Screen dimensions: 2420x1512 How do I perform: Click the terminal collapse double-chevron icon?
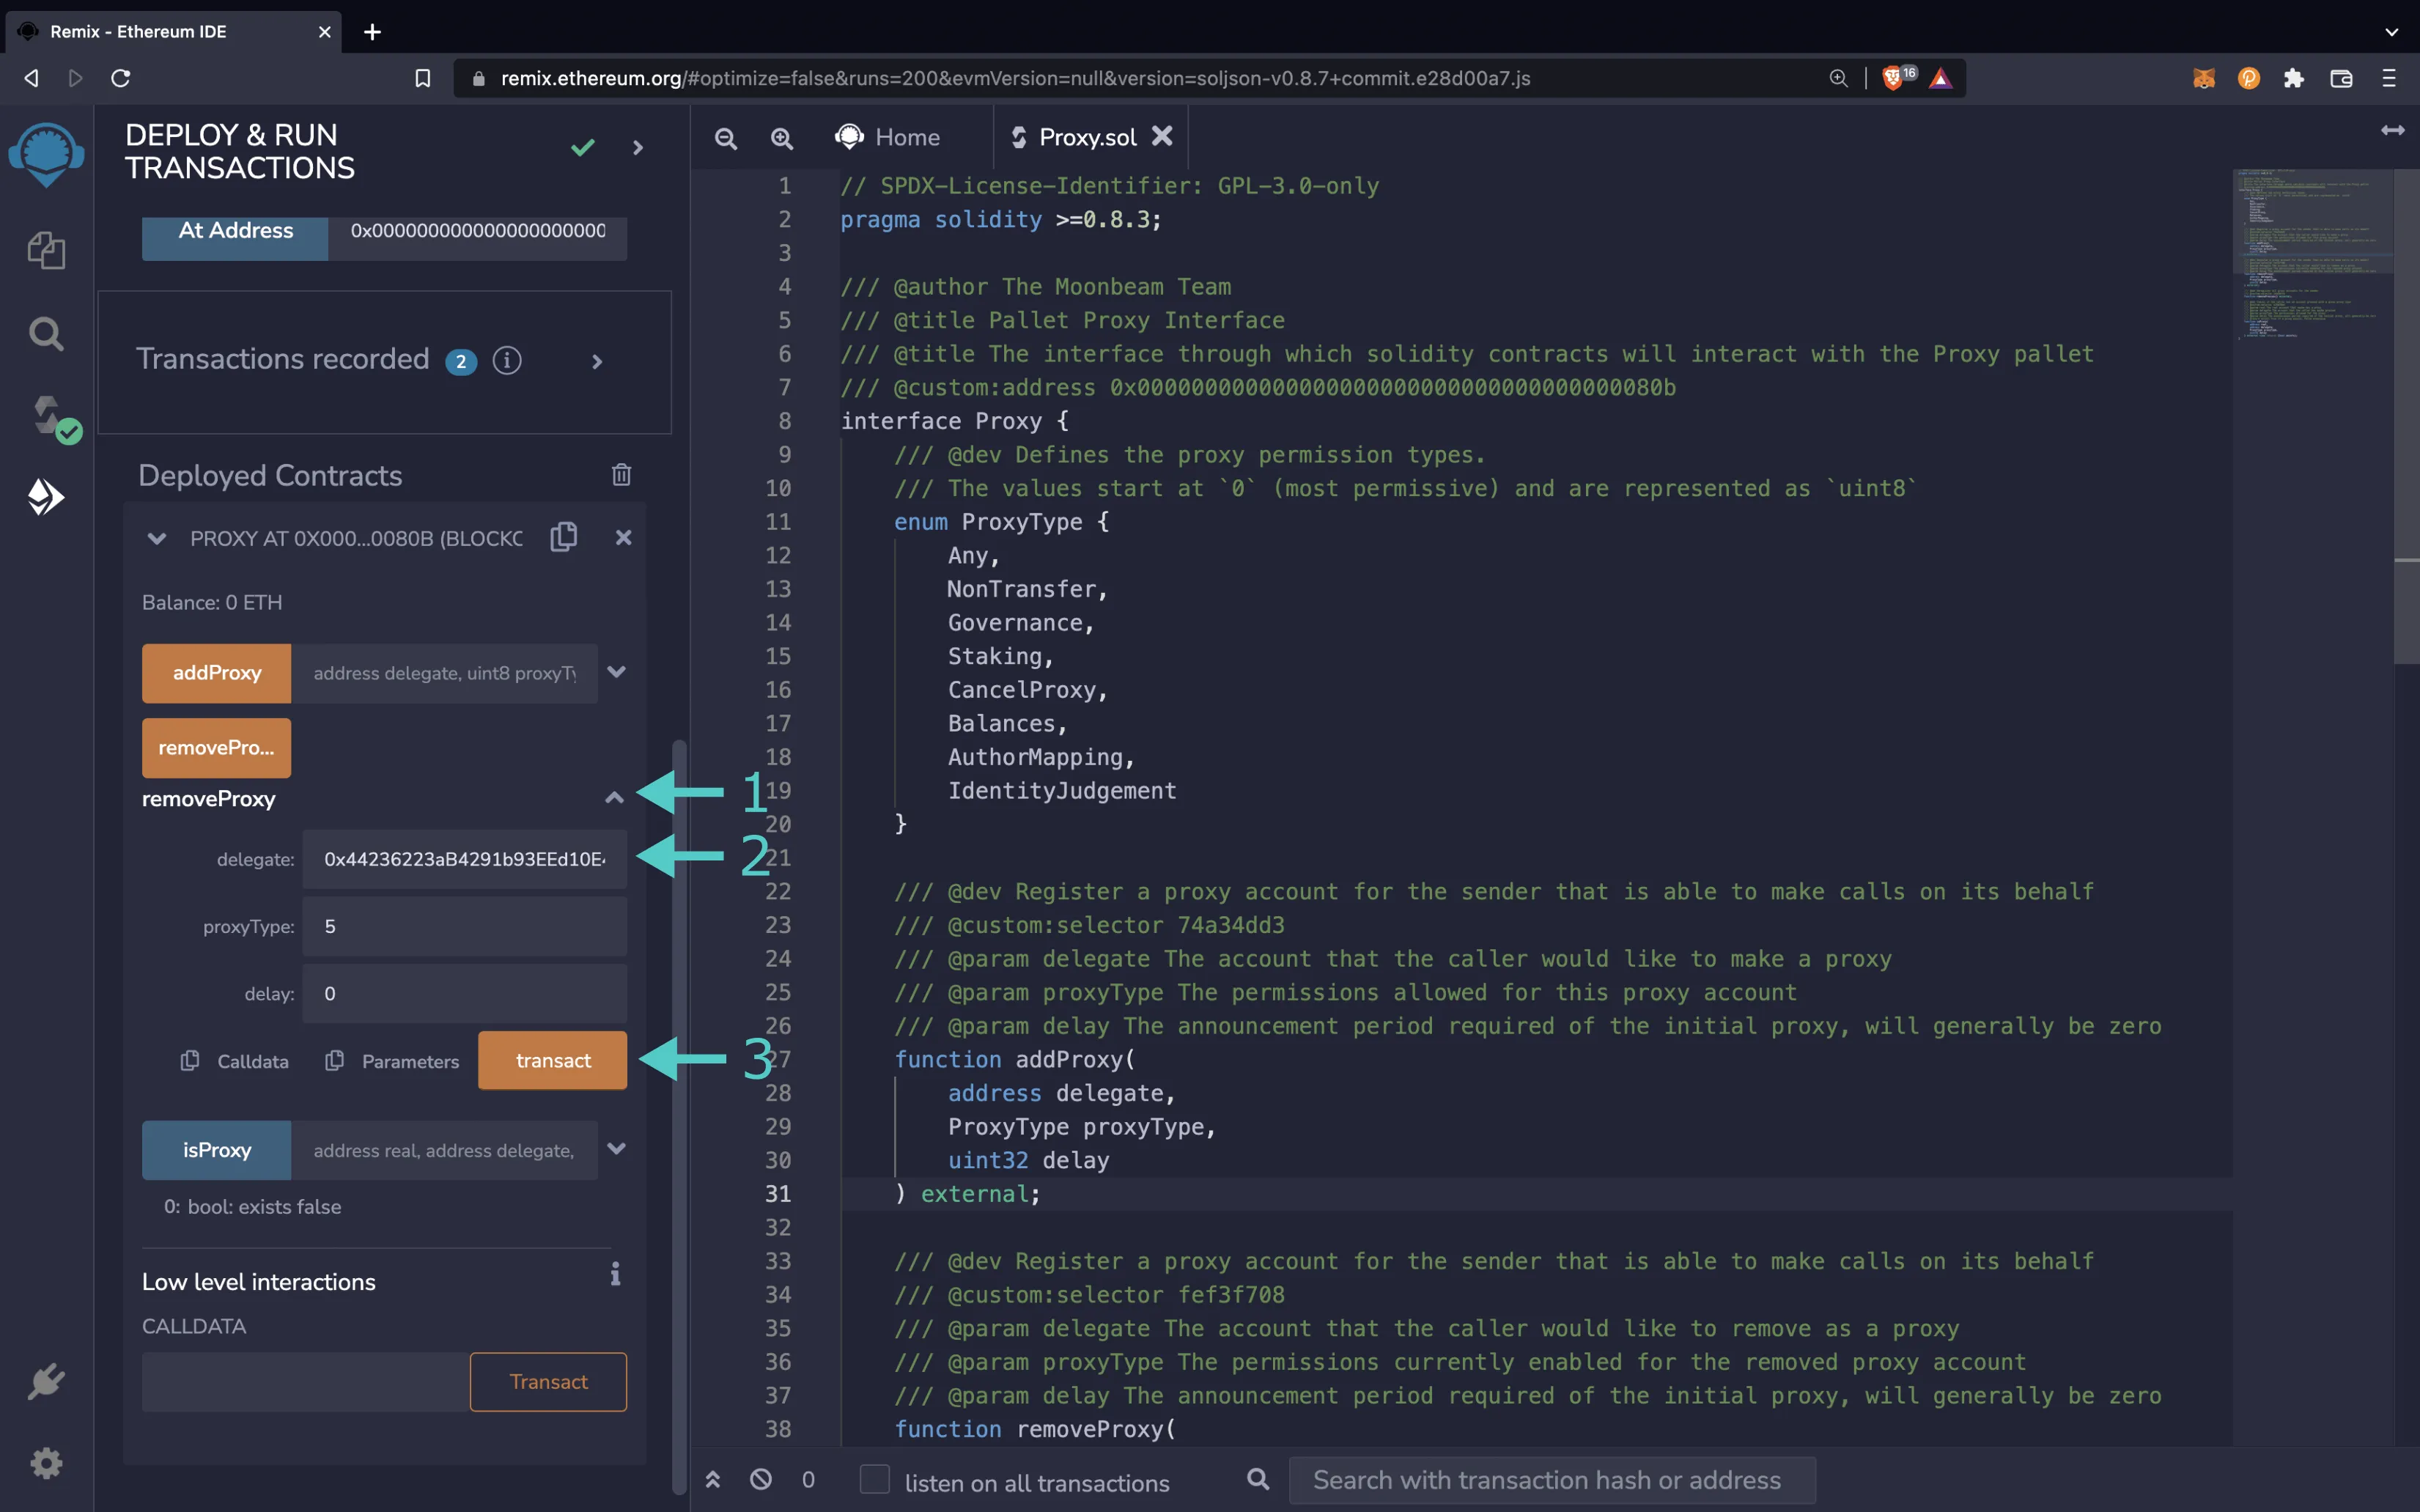click(713, 1479)
